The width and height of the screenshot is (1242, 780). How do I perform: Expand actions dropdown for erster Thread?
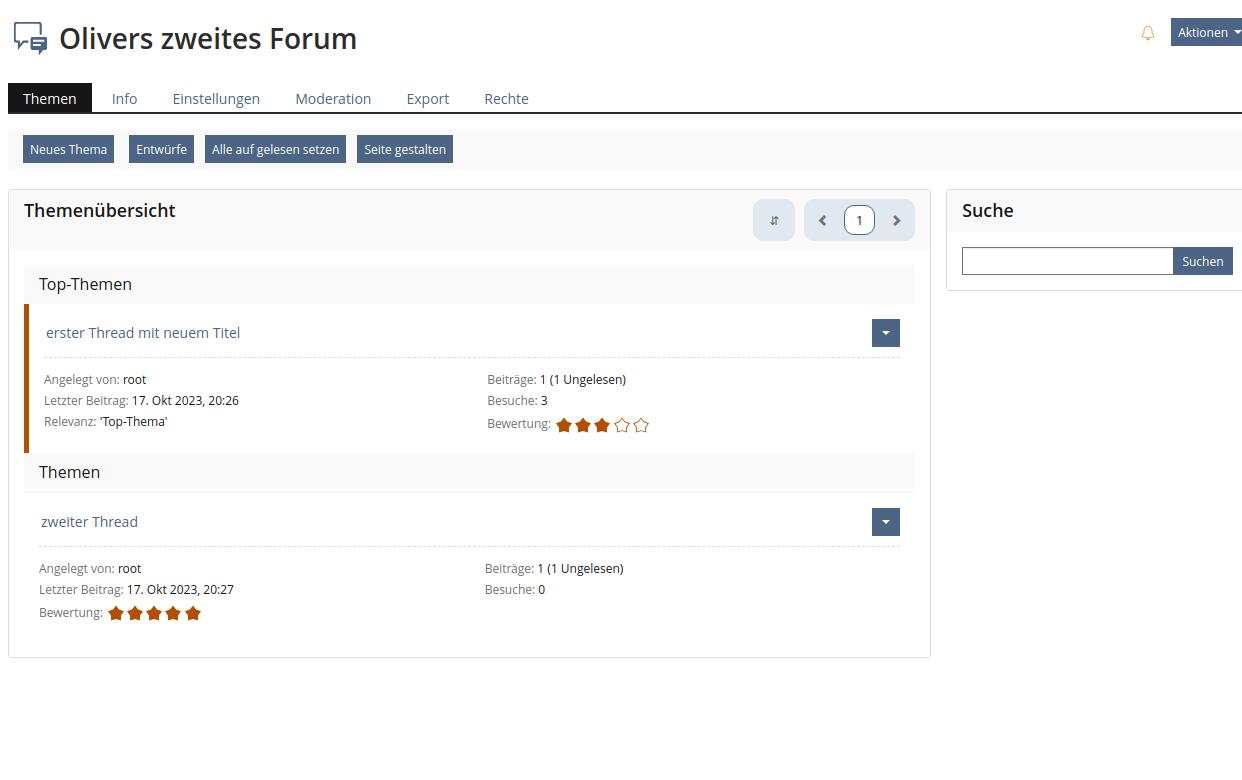point(885,333)
